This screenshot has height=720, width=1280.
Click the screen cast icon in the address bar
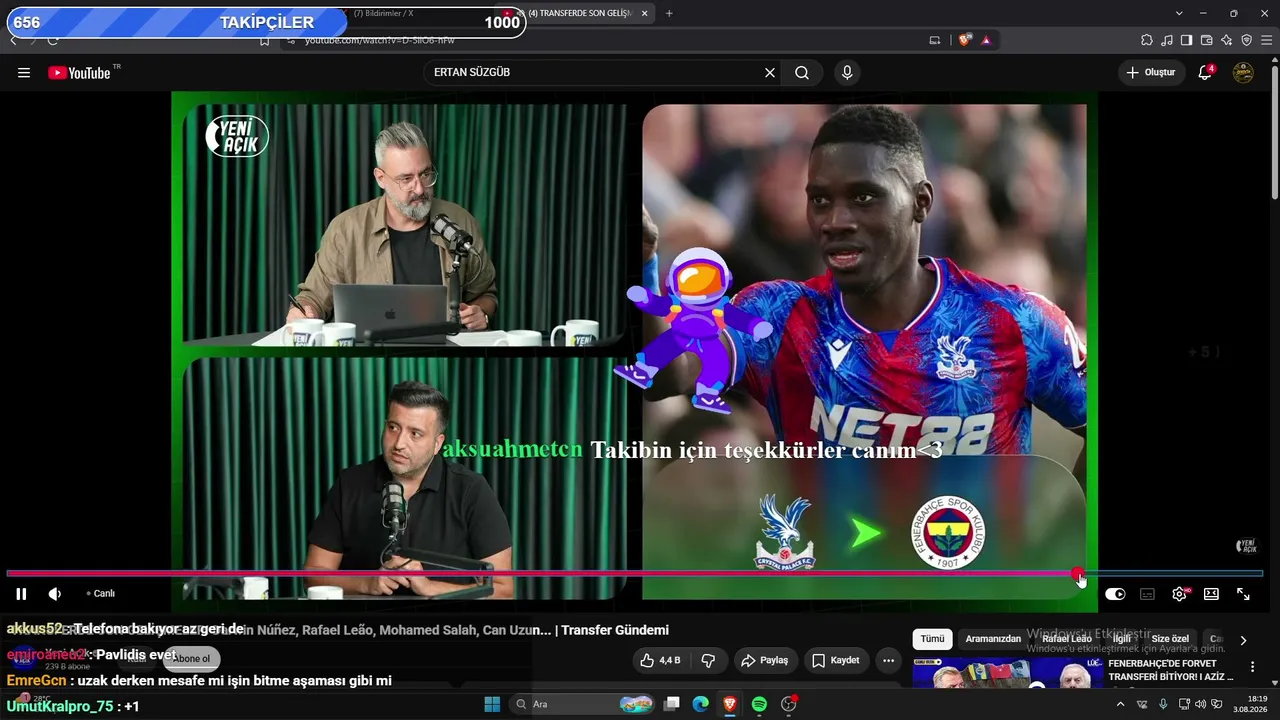click(x=935, y=40)
